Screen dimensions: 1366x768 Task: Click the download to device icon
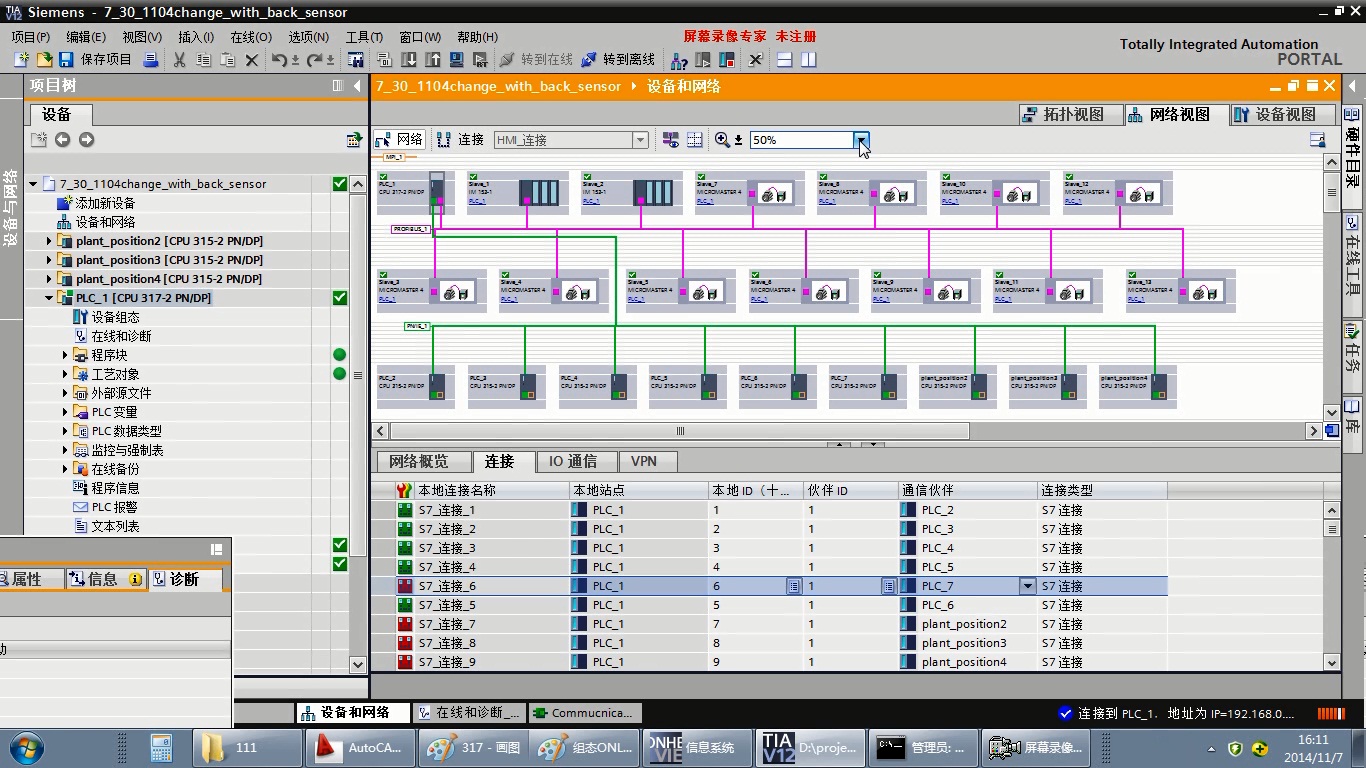click(x=410, y=60)
